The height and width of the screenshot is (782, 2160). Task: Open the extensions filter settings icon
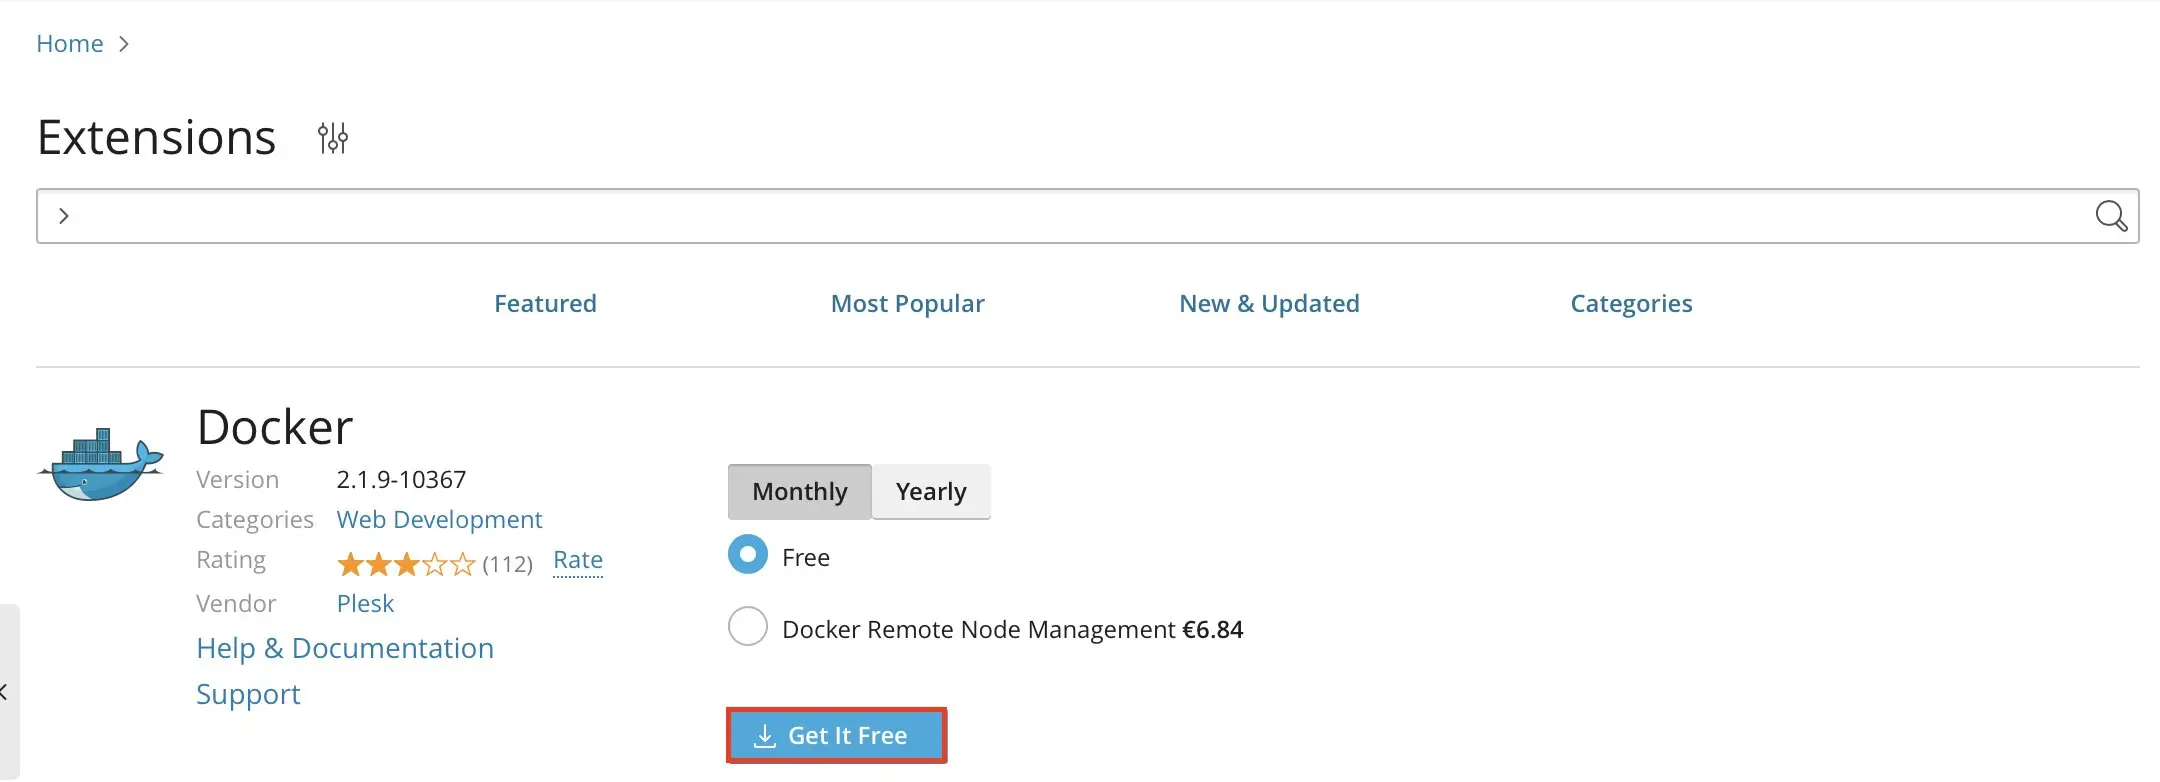(333, 137)
